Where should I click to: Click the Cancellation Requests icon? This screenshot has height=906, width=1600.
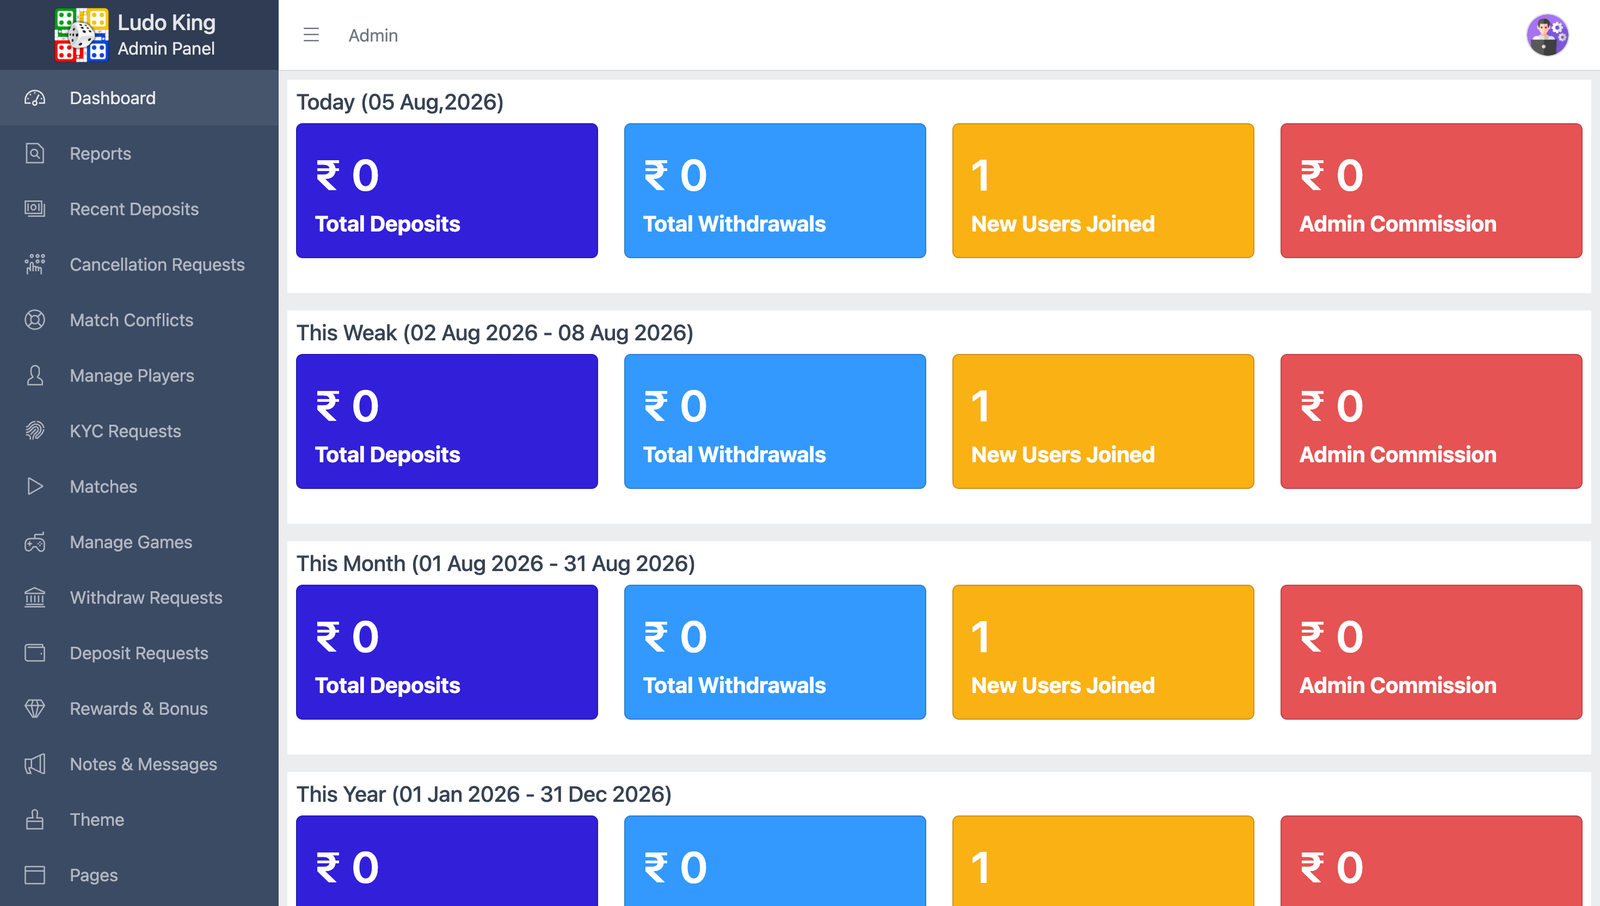[35, 264]
